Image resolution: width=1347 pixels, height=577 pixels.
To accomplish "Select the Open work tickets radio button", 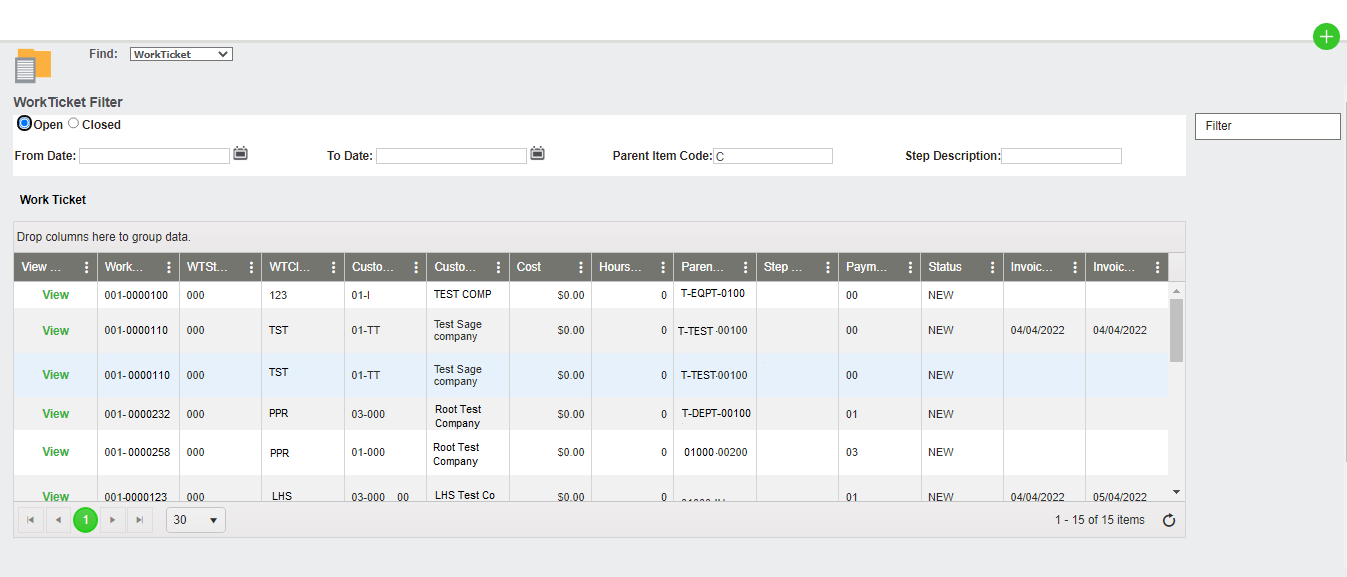I will pyautogui.click(x=22, y=123).
